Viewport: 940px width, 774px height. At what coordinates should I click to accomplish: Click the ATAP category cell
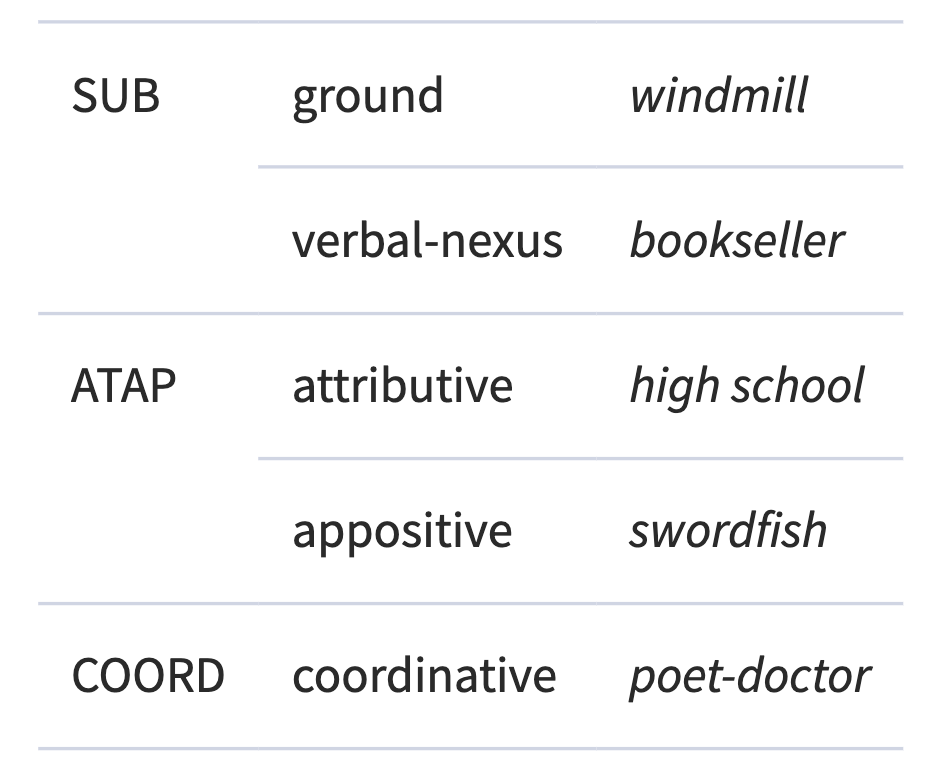coord(123,386)
